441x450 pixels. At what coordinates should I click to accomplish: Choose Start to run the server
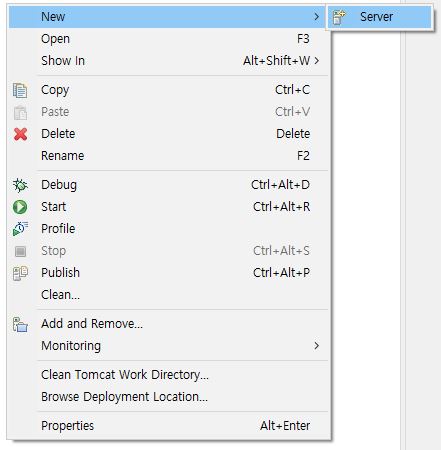coord(170,207)
